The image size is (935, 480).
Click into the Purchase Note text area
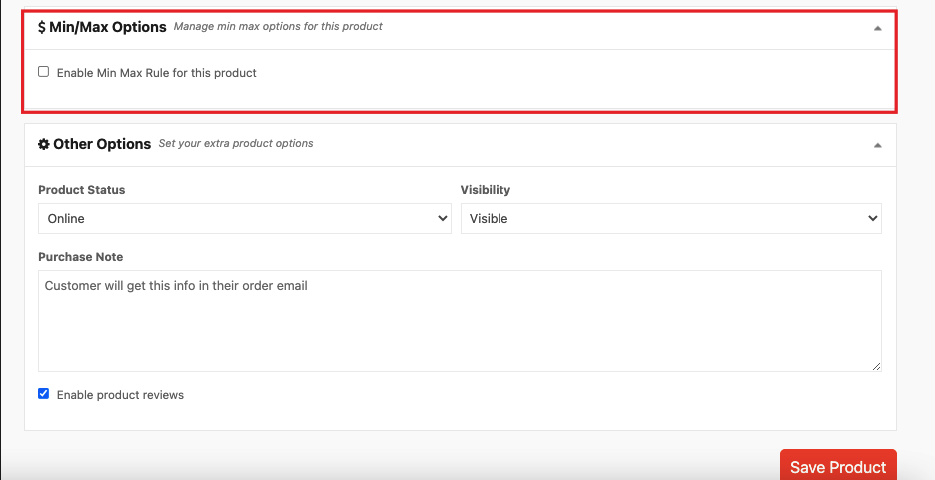pos(460,321)
